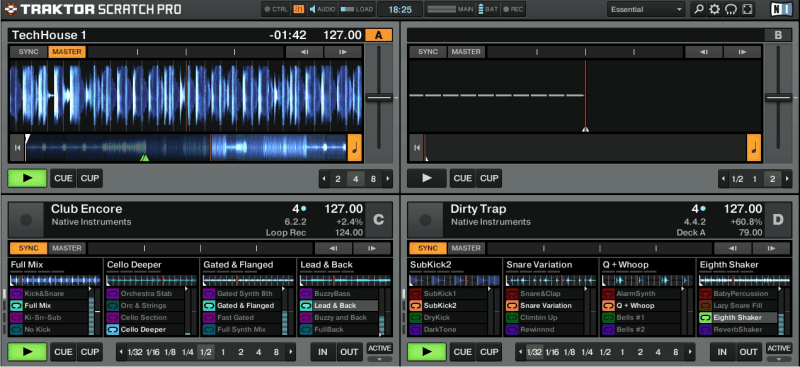Toggle the headphones cruise icon
The image size is (800, 367).
pyautogui.click(x=731, y=9)
